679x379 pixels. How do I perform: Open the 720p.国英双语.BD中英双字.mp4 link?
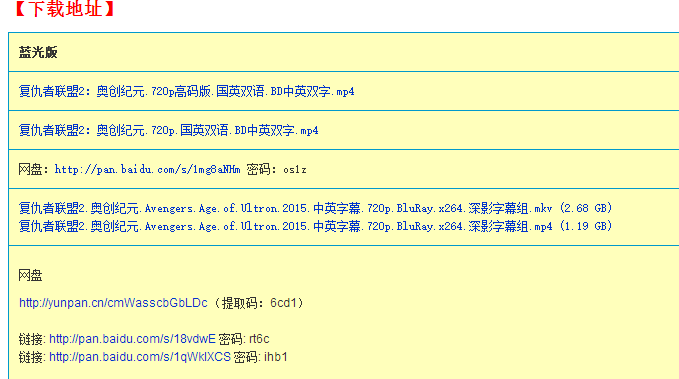click(168, 130)
